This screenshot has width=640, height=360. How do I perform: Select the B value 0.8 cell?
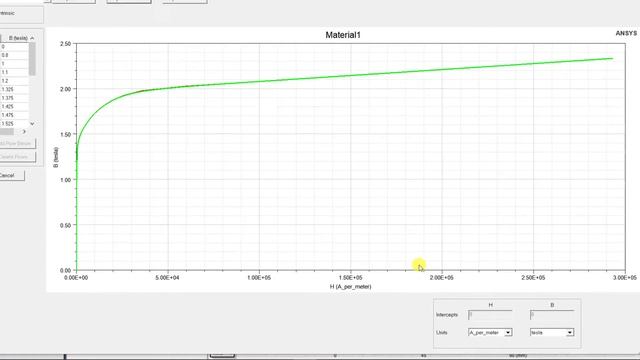tap(14, 55)
